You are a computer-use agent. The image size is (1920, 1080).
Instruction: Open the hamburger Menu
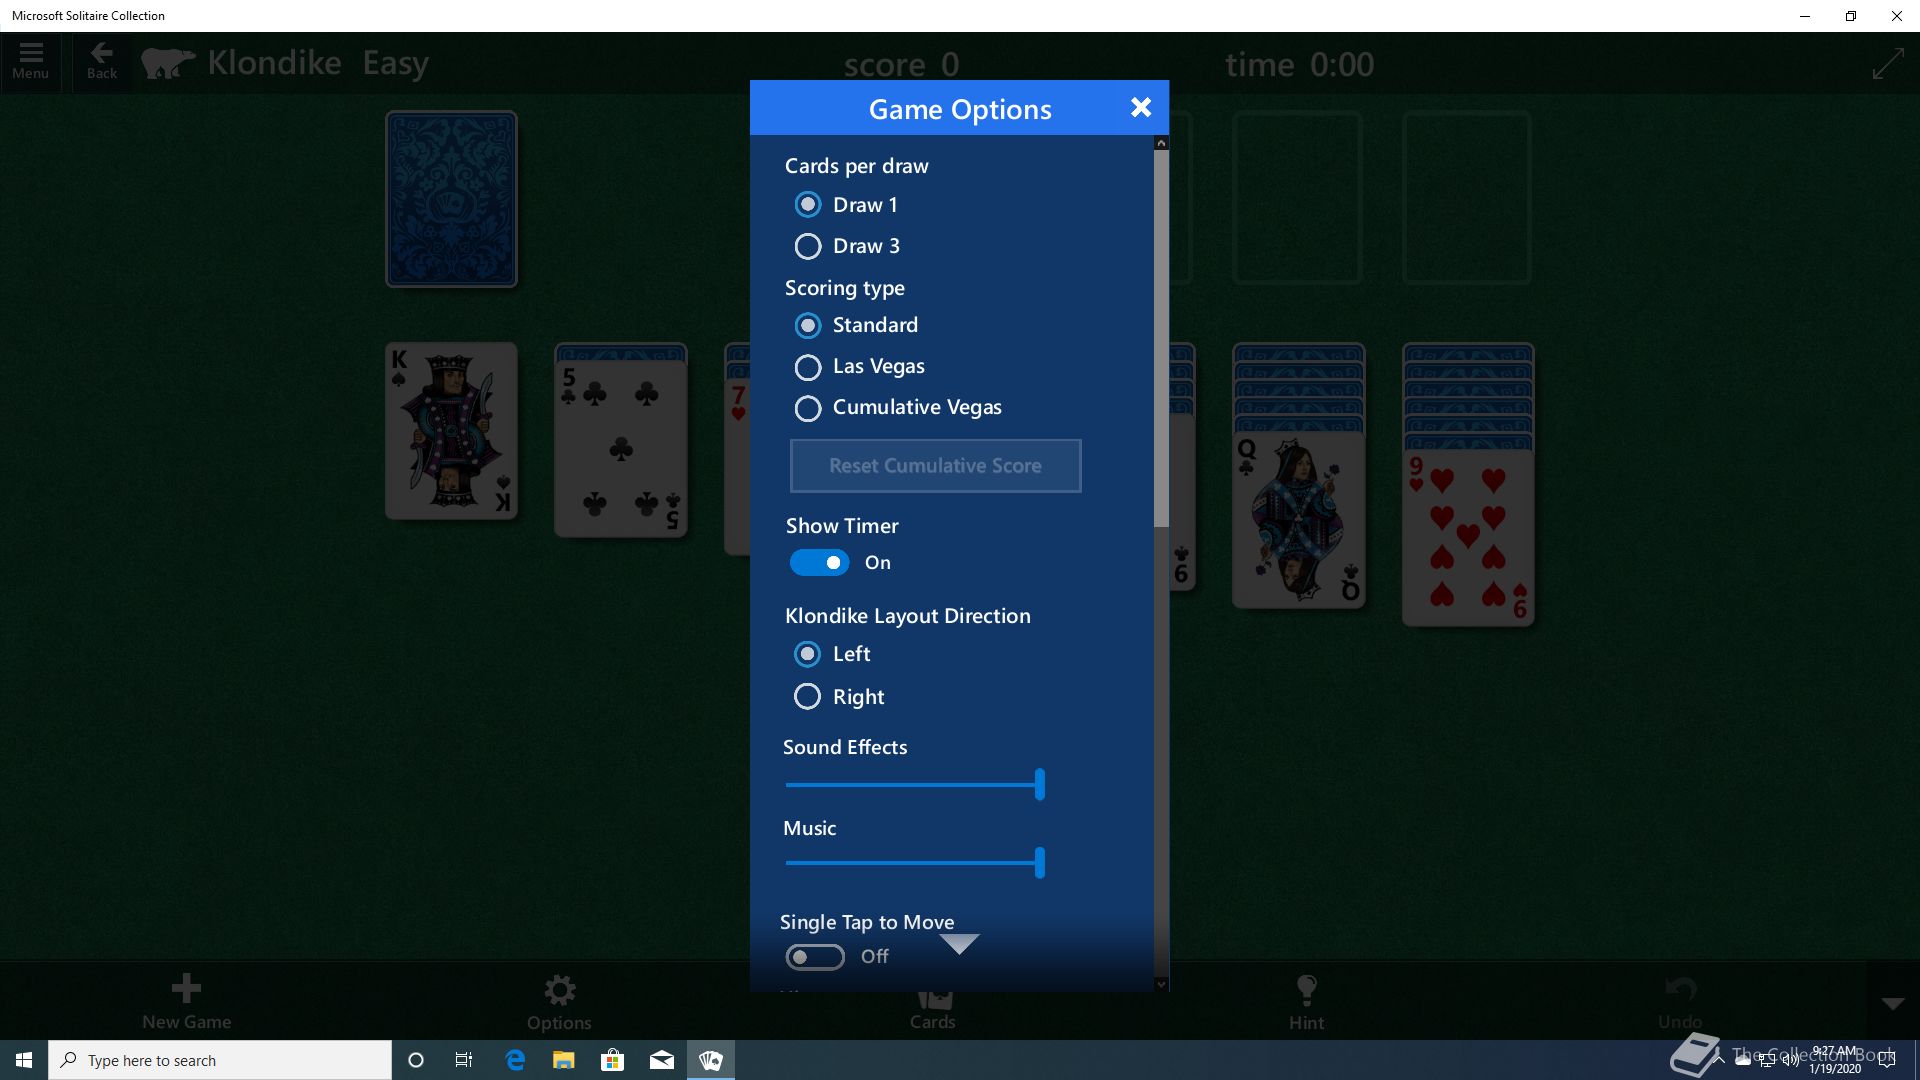pos(30,62)
